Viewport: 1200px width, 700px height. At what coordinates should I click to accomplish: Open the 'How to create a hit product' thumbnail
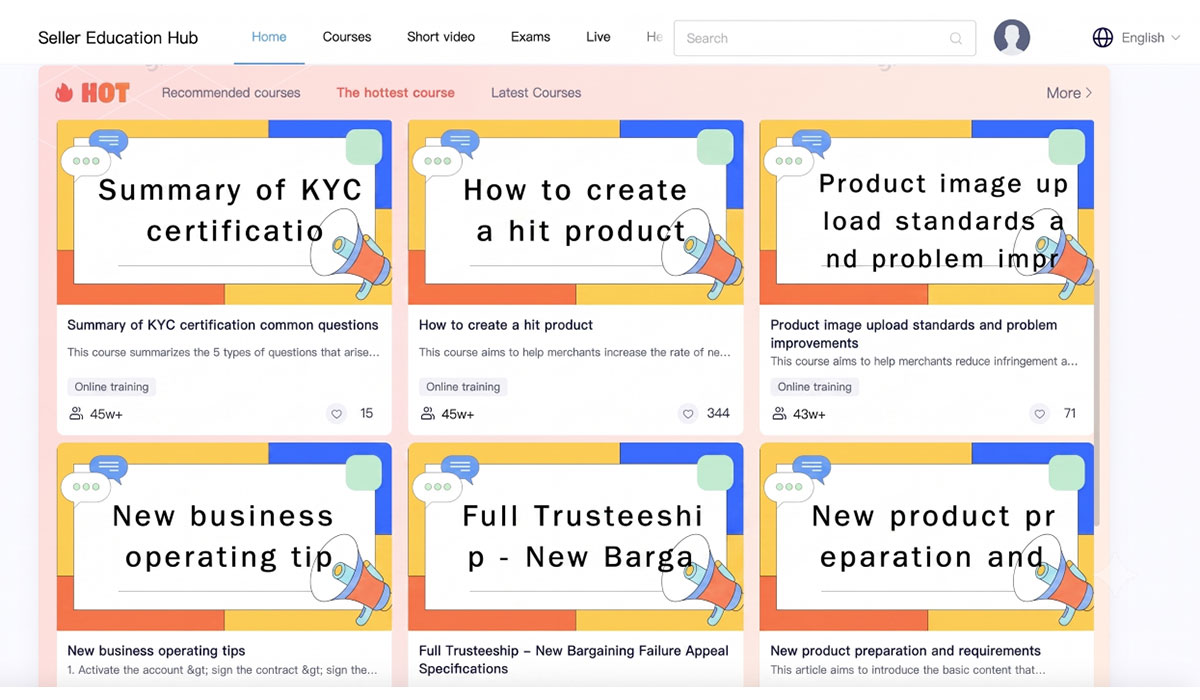[x=576, y=212]
